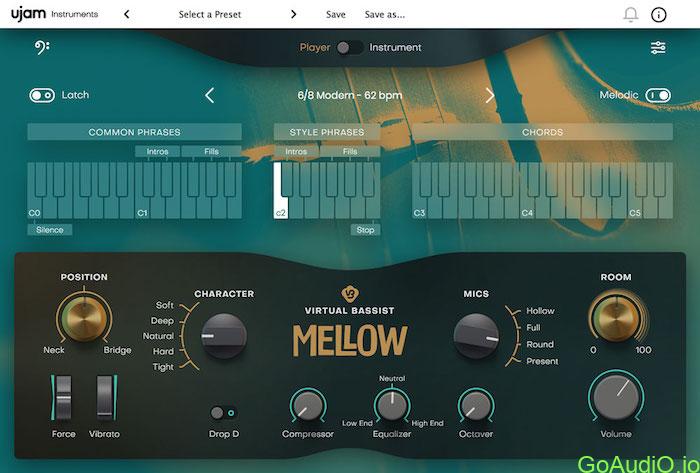The width and height of the screenshot is (700, 473).
Task: Open the 6/8 Modern - 62 bpm style selector
Action: (x=350, y=95)
